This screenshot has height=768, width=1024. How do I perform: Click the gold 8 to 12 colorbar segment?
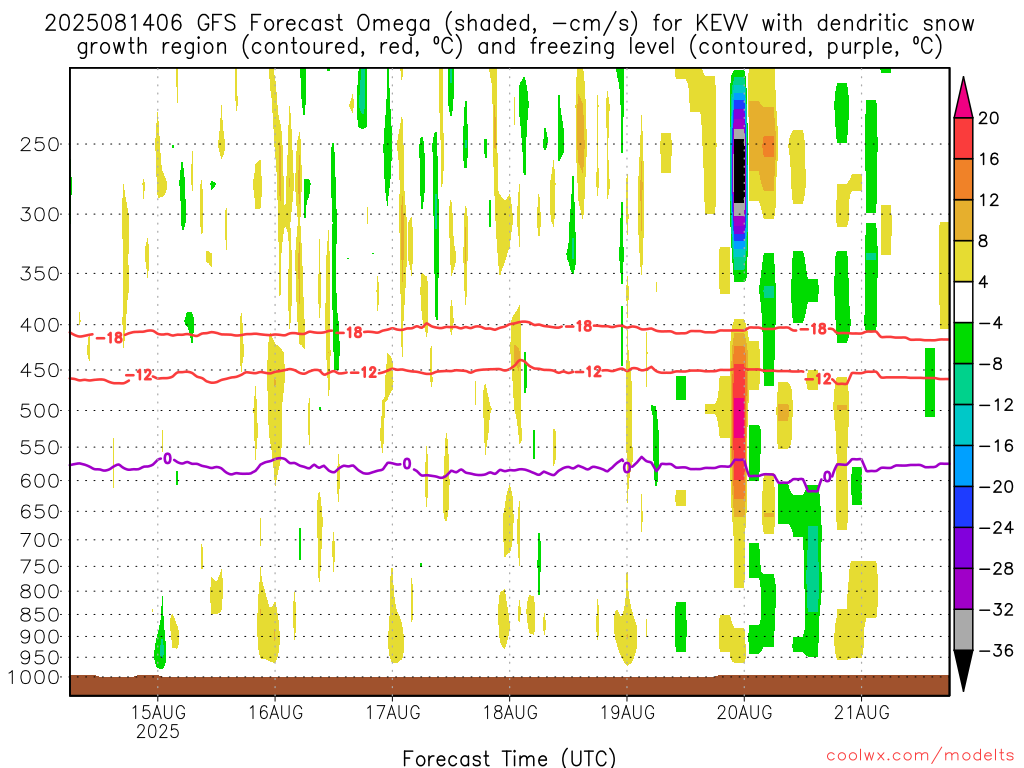[963, 220]
